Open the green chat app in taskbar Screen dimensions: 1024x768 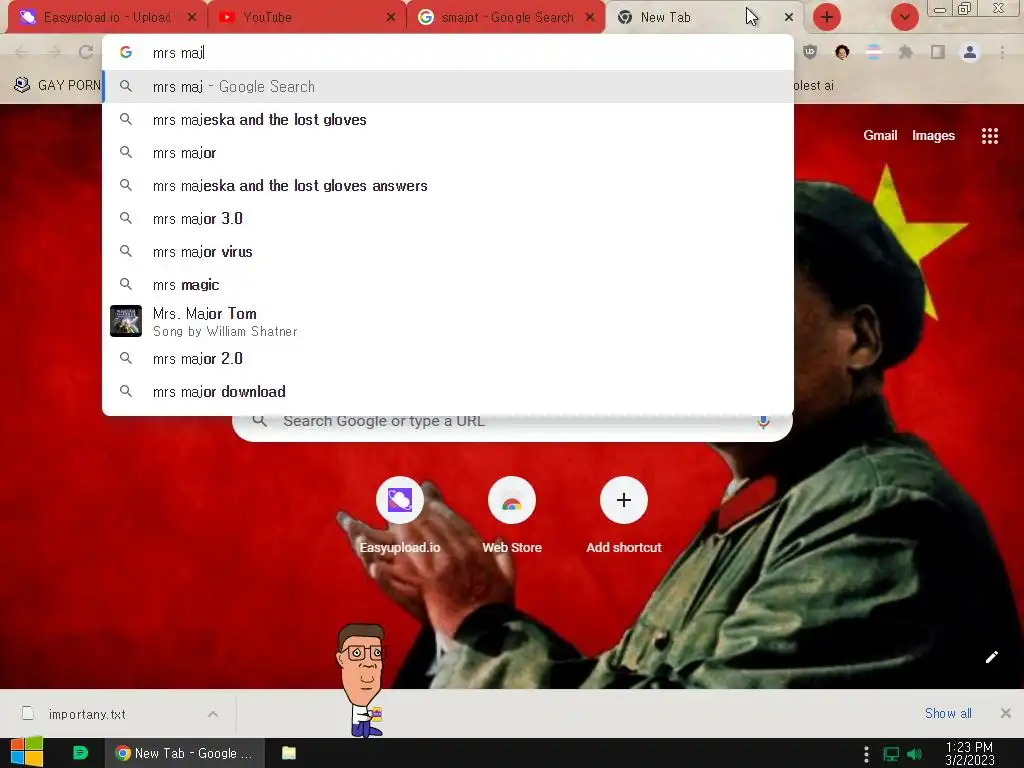tap(80, 753)
